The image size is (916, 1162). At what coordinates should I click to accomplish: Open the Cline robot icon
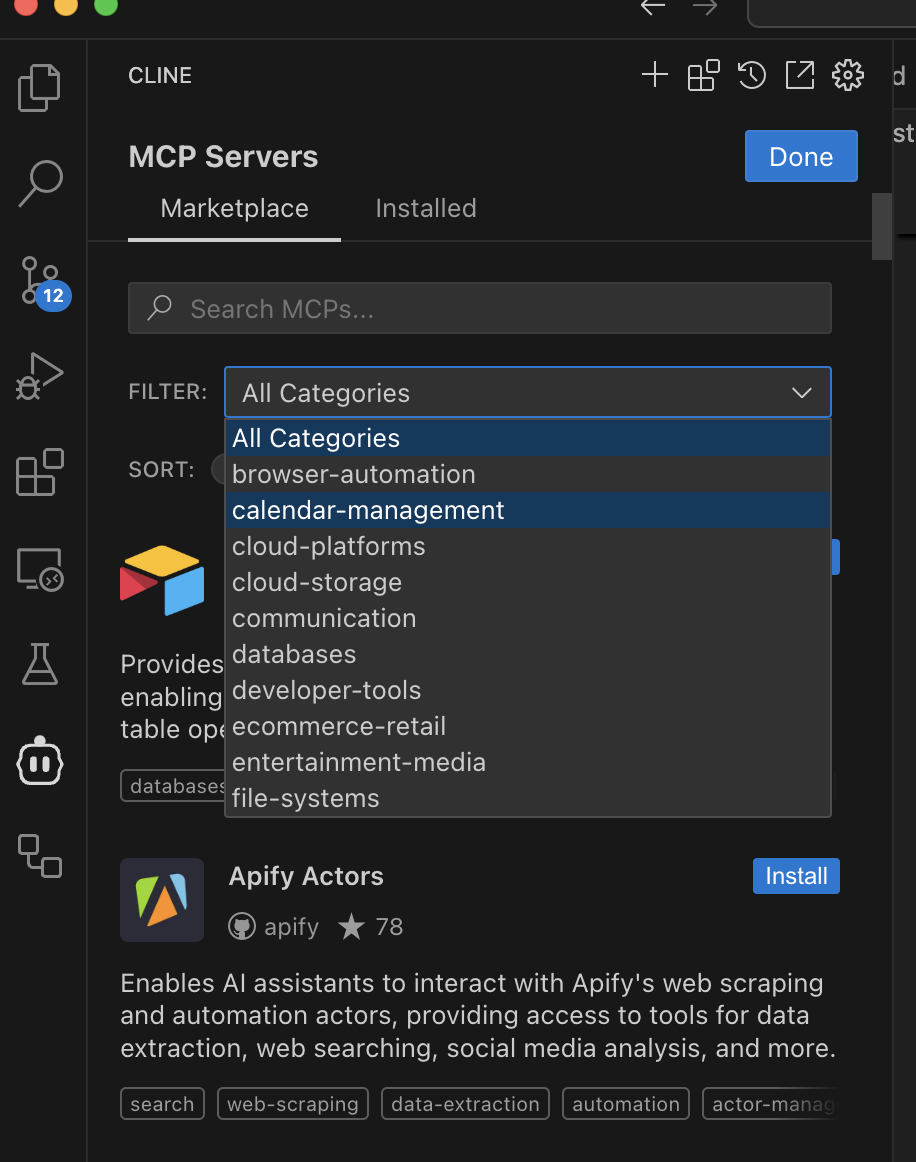point(40,763)
